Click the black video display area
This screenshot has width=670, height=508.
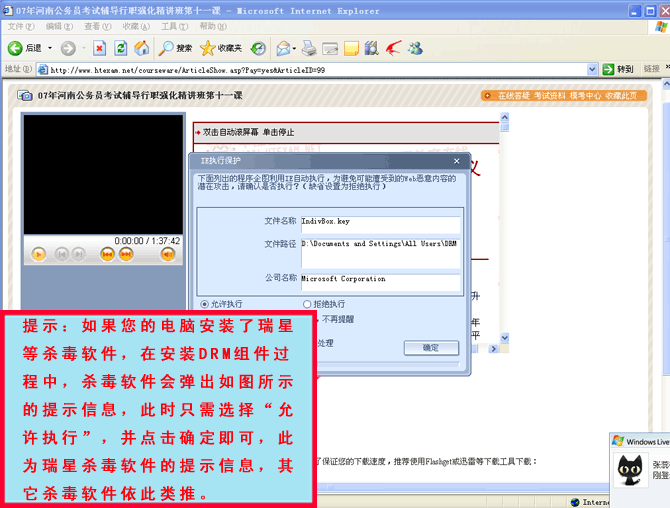click(x=103, y=174)
